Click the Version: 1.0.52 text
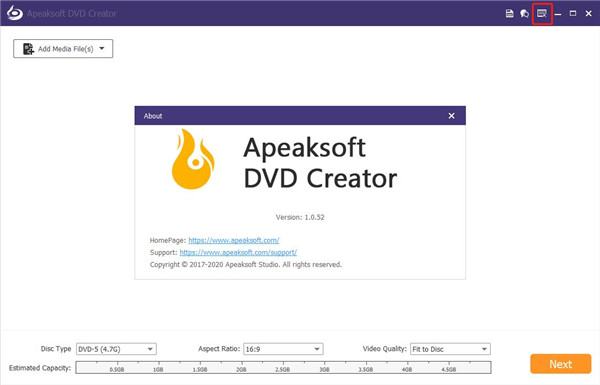 (300, 217)
